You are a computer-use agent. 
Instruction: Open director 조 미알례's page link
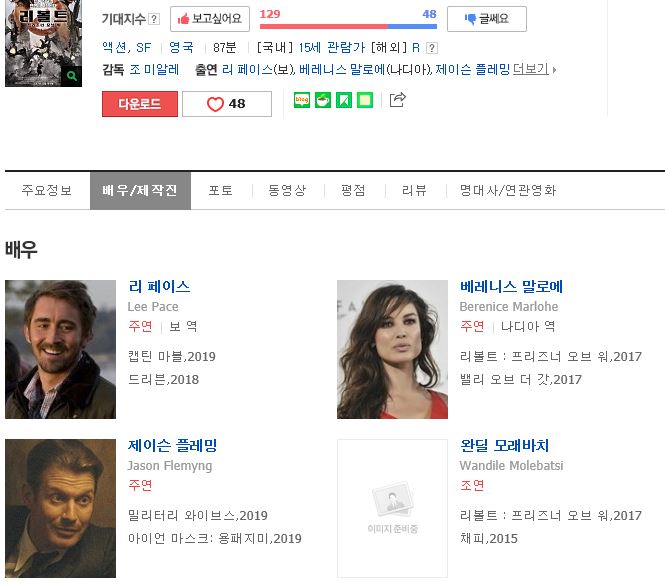point(154,69)
